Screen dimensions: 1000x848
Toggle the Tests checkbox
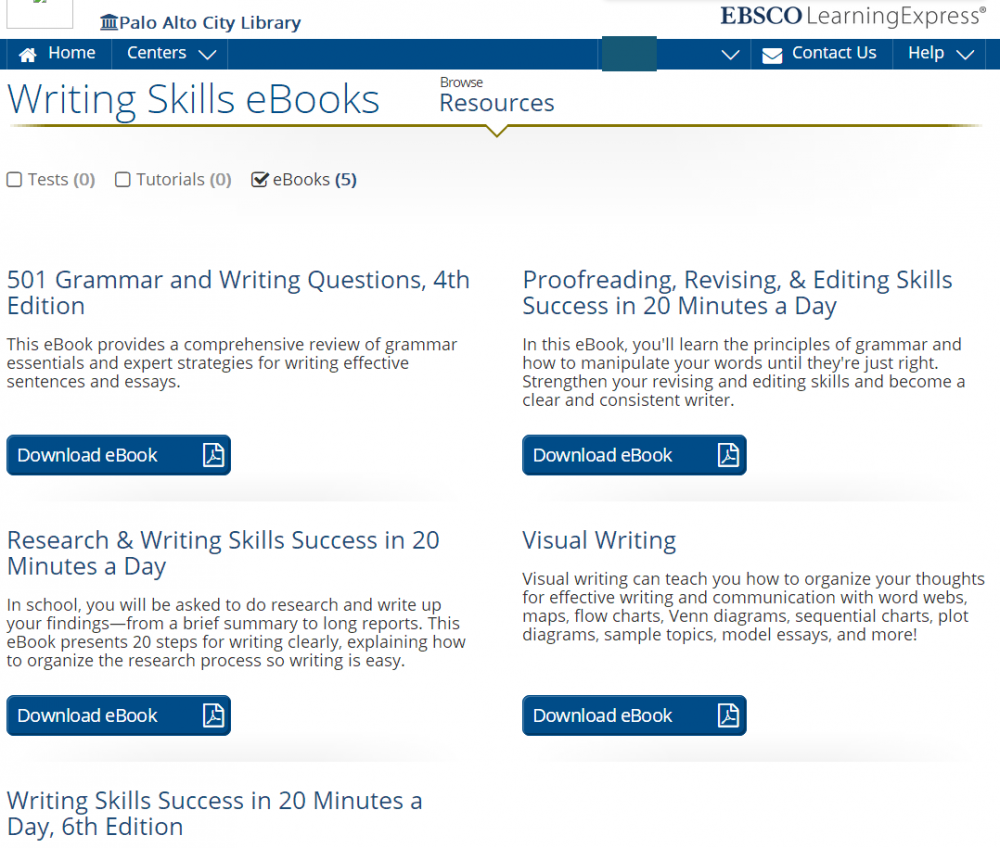pyautogui.click(x=15, y=180)
